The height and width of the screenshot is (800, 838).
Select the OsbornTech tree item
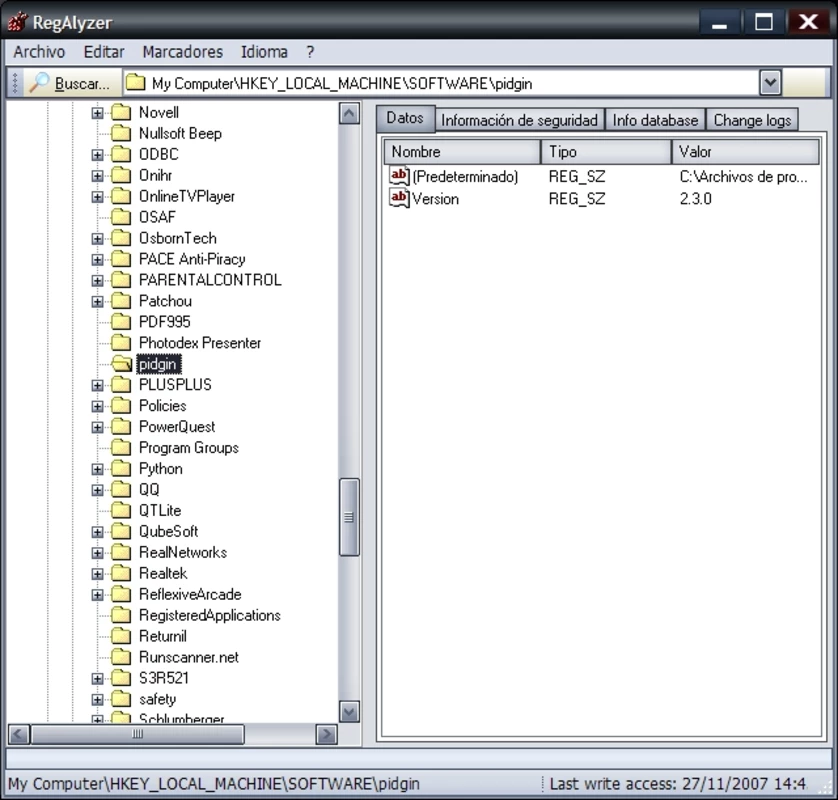pos(177,238)
